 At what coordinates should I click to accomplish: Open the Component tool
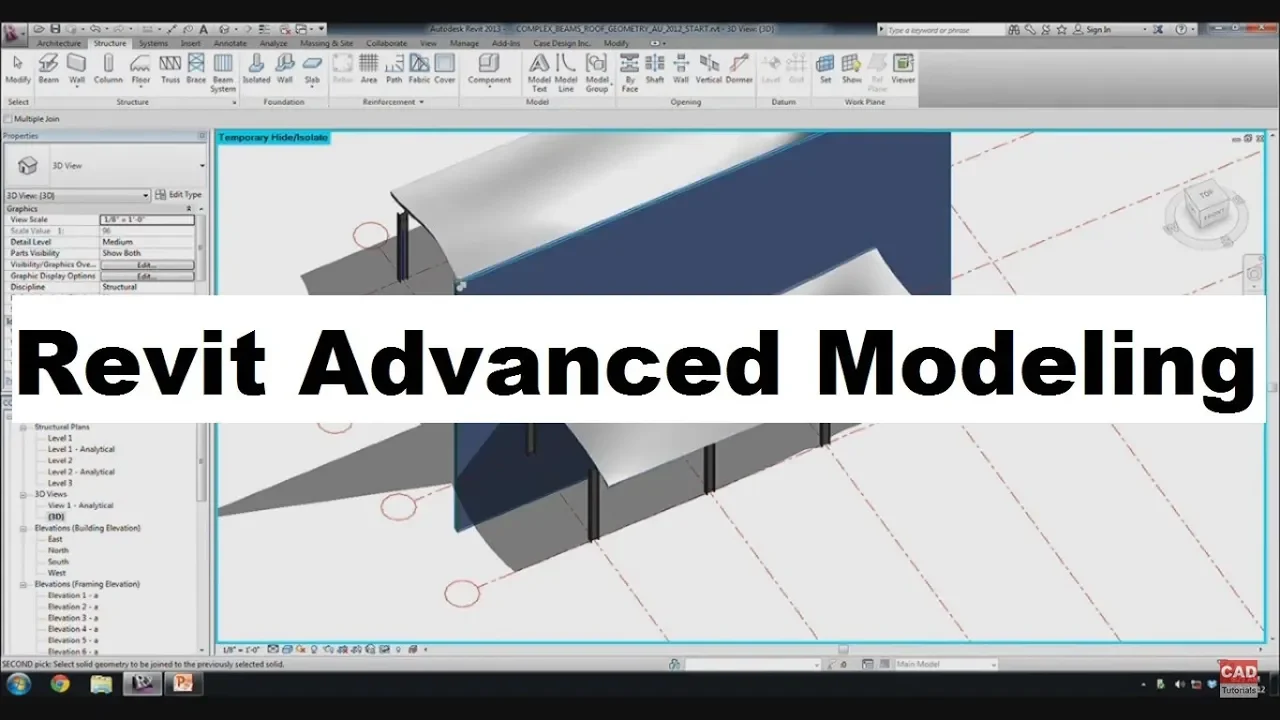[x=489, y=68]
